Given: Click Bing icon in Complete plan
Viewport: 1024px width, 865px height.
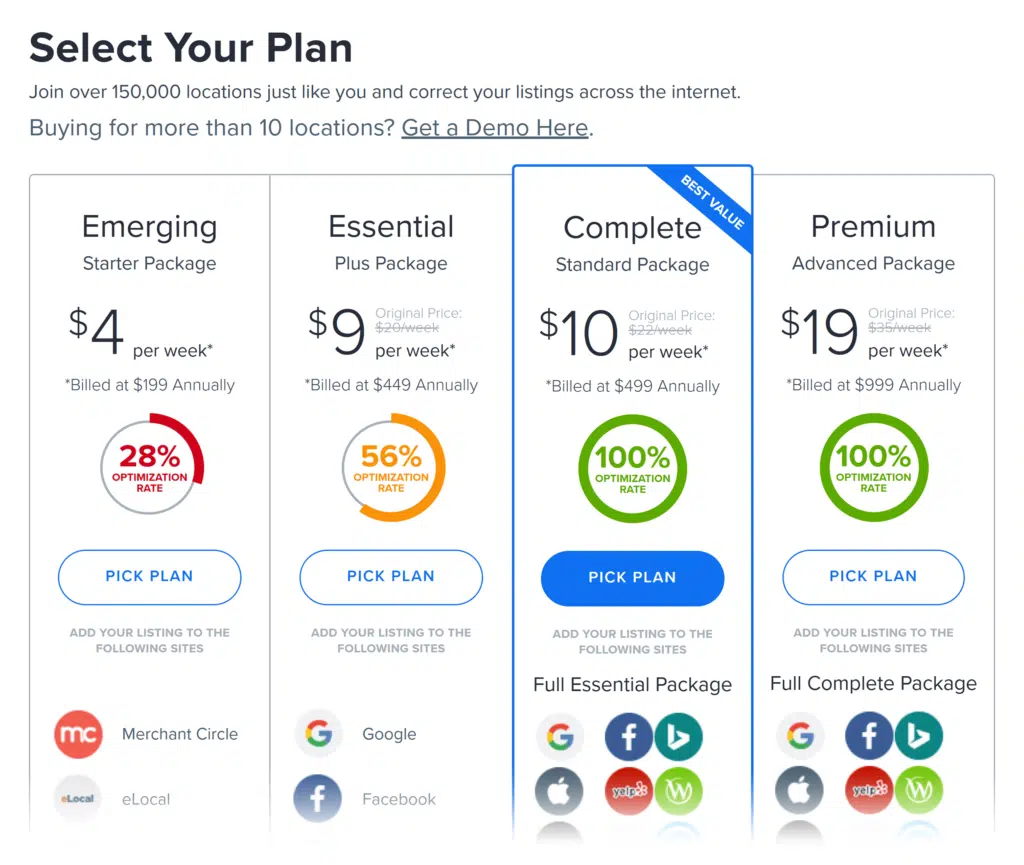Looking at the screenshot, I should click(679, 738).
